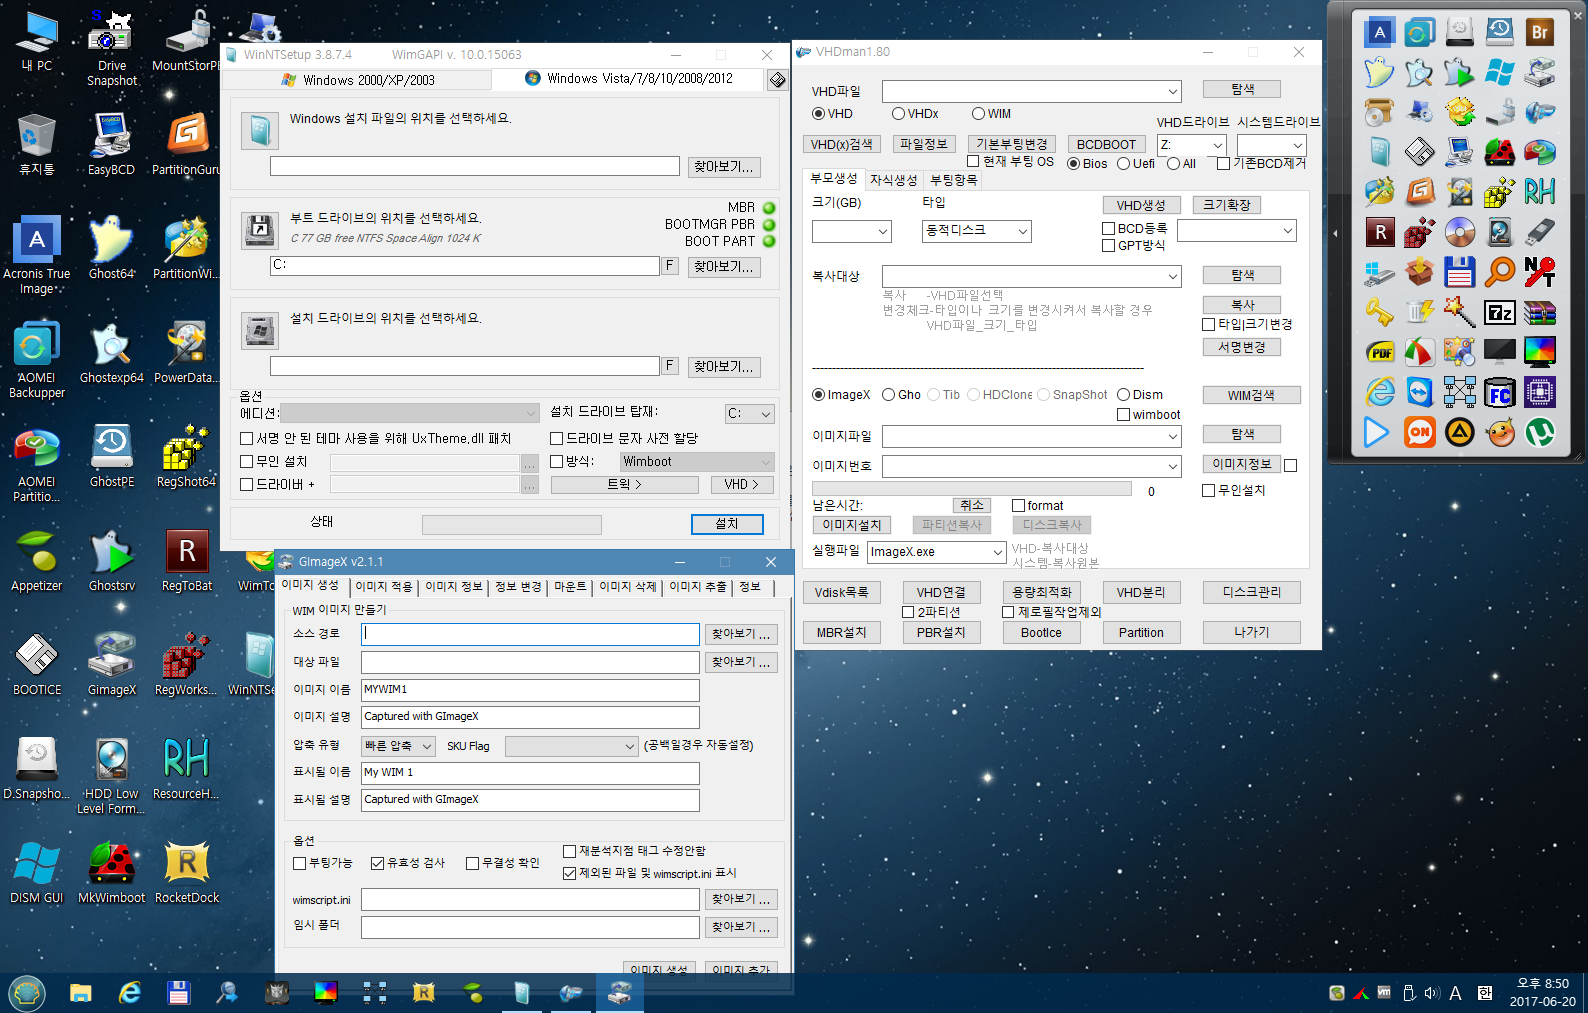
Task: Open the EasyBCD desktop icon
Action: pos(111,144)
